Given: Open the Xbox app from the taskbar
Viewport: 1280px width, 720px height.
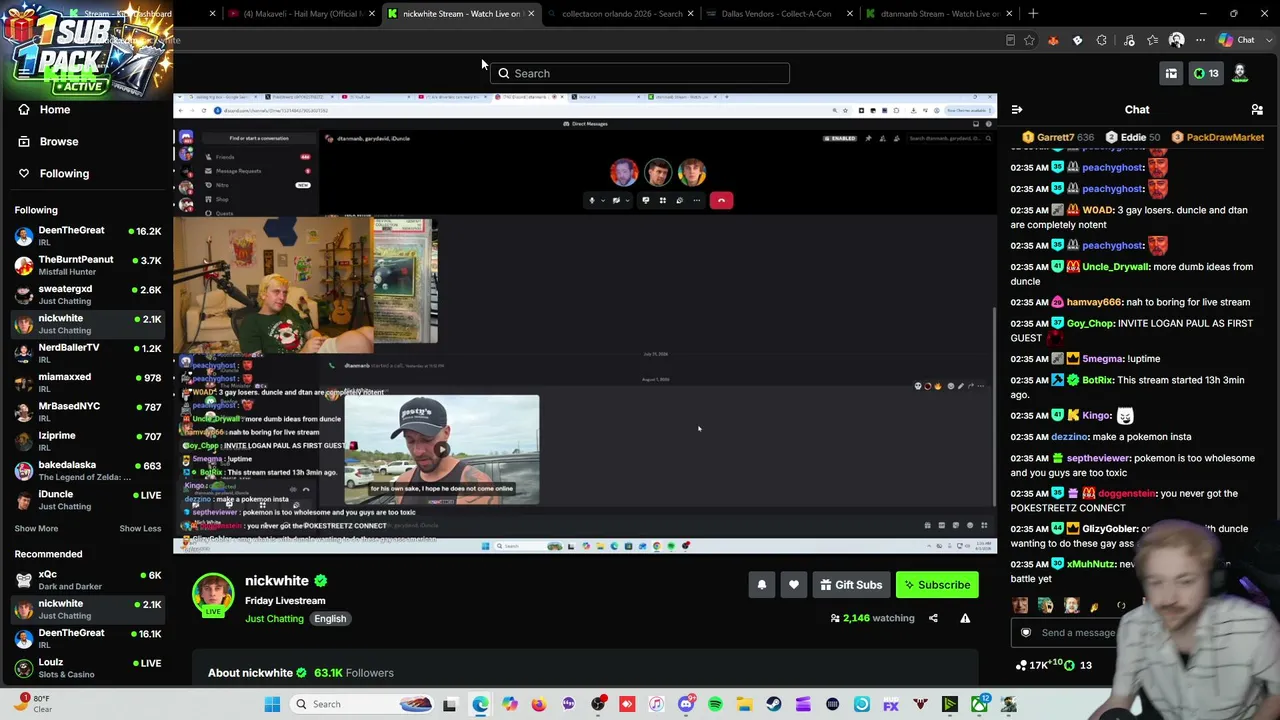Looking at the screenshot, I should point(979,704).
